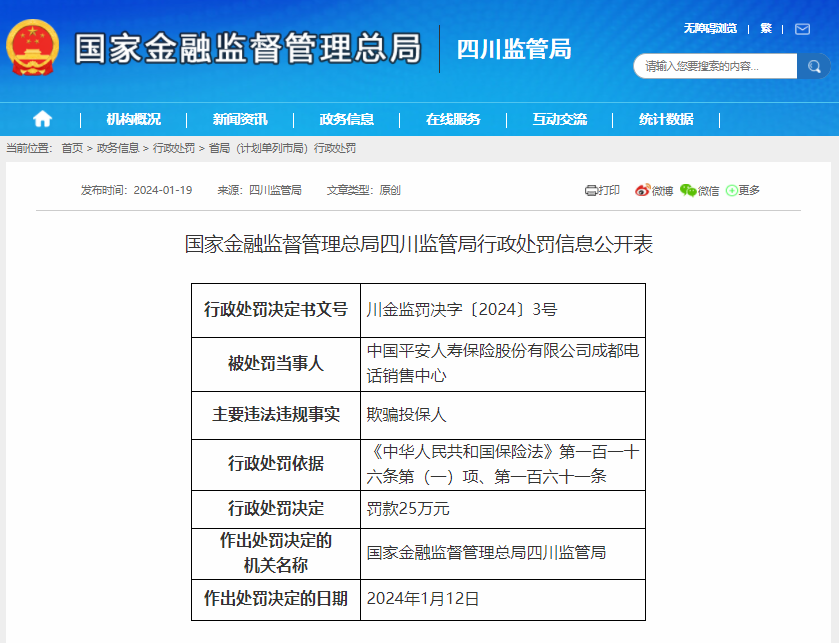Click the date cell 2024年1月12日
This screenshot has width=839, height=643.
coord(503,600)
